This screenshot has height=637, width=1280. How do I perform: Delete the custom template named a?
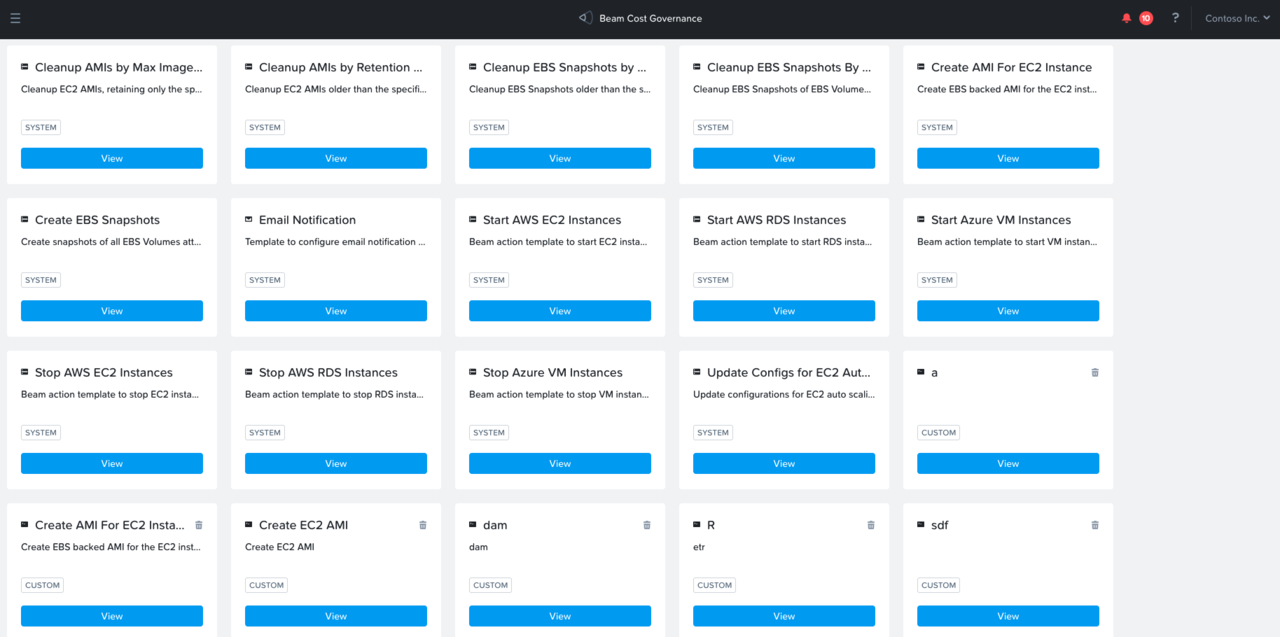[x=1095, y=372]
